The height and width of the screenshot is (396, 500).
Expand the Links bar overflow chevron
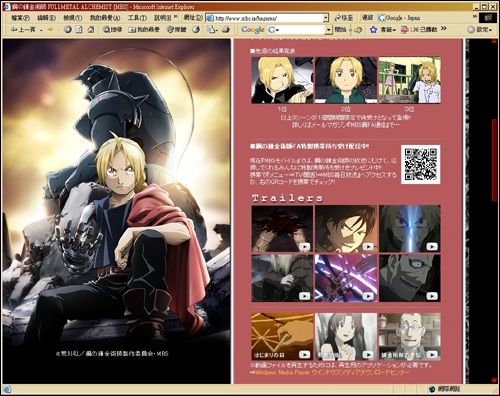(x=475, y=16)
